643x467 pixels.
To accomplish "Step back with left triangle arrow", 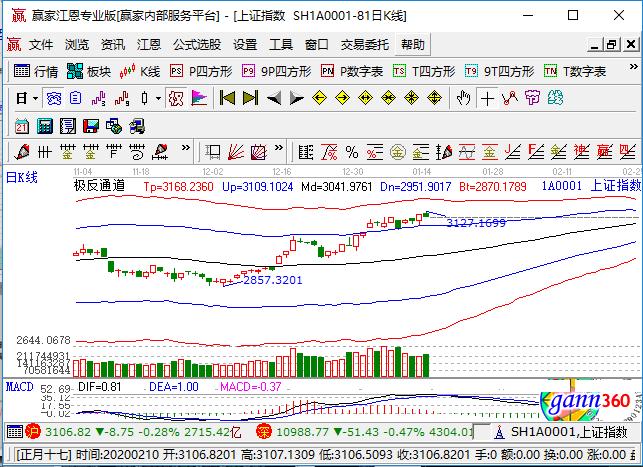I will point(274,98).
